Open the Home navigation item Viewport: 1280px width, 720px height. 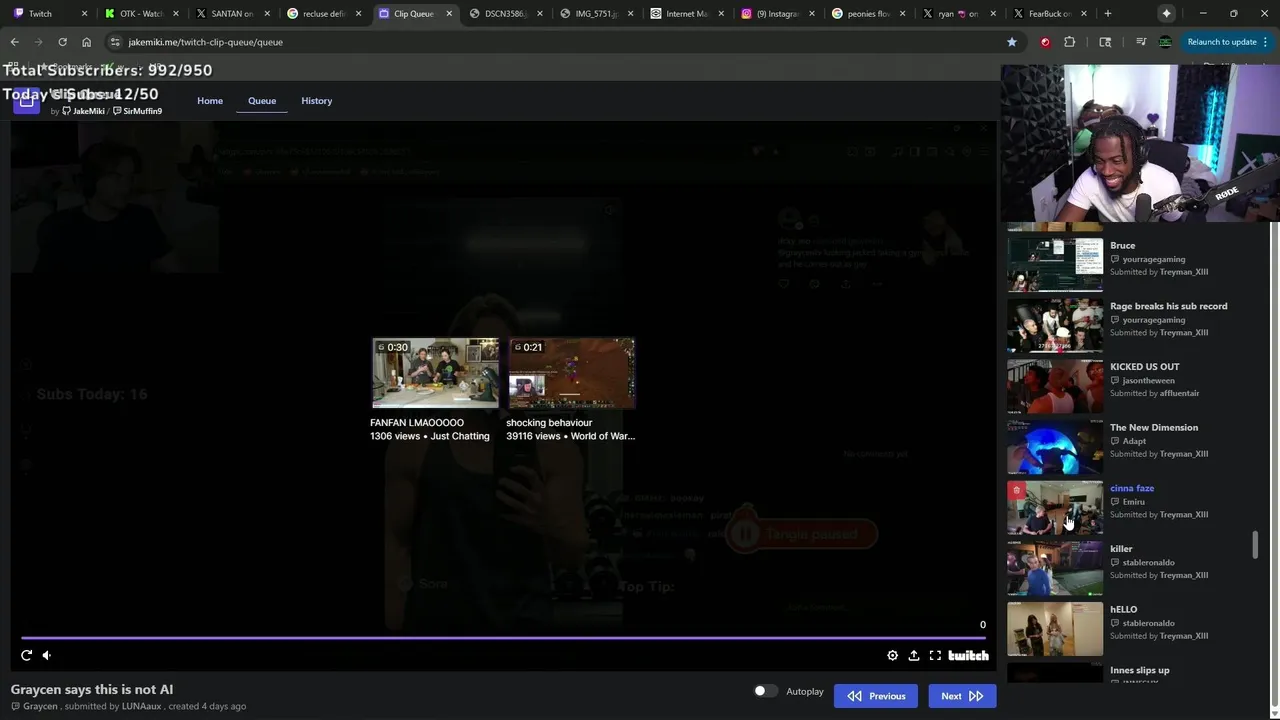210,101
